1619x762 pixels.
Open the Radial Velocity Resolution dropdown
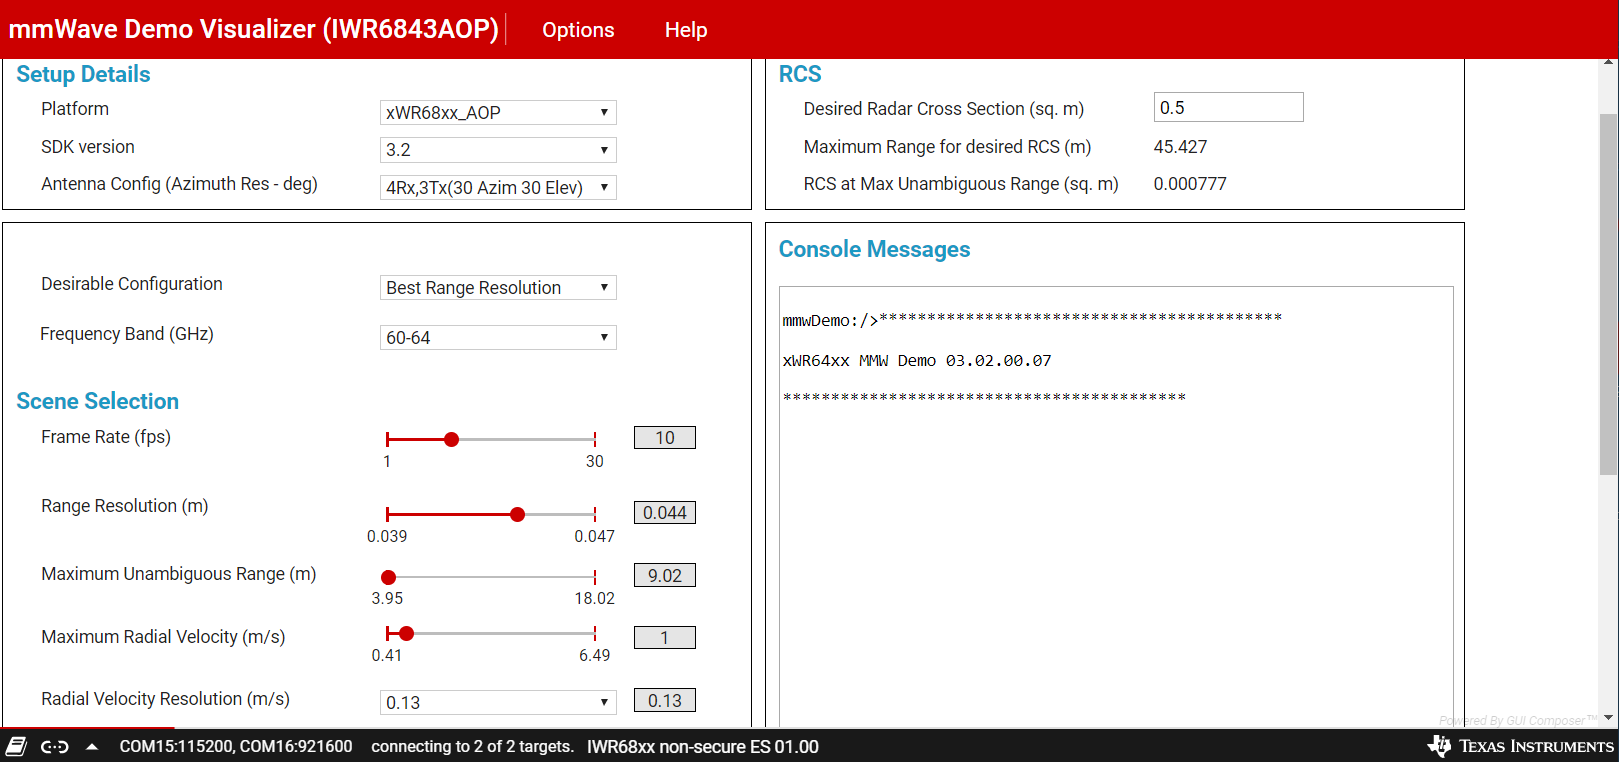click(498, 702)
